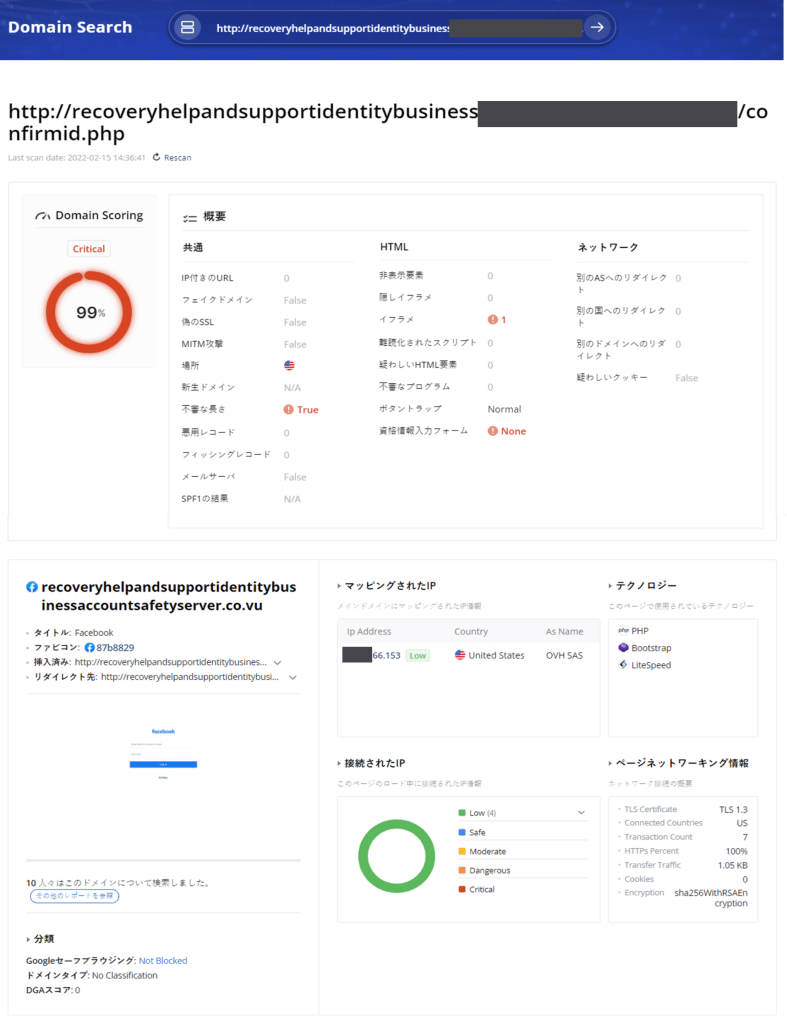The height and width of the screenshot is (1024, 787).
Task: Click the Ip Address column header
Action: (x=369, y=632)
